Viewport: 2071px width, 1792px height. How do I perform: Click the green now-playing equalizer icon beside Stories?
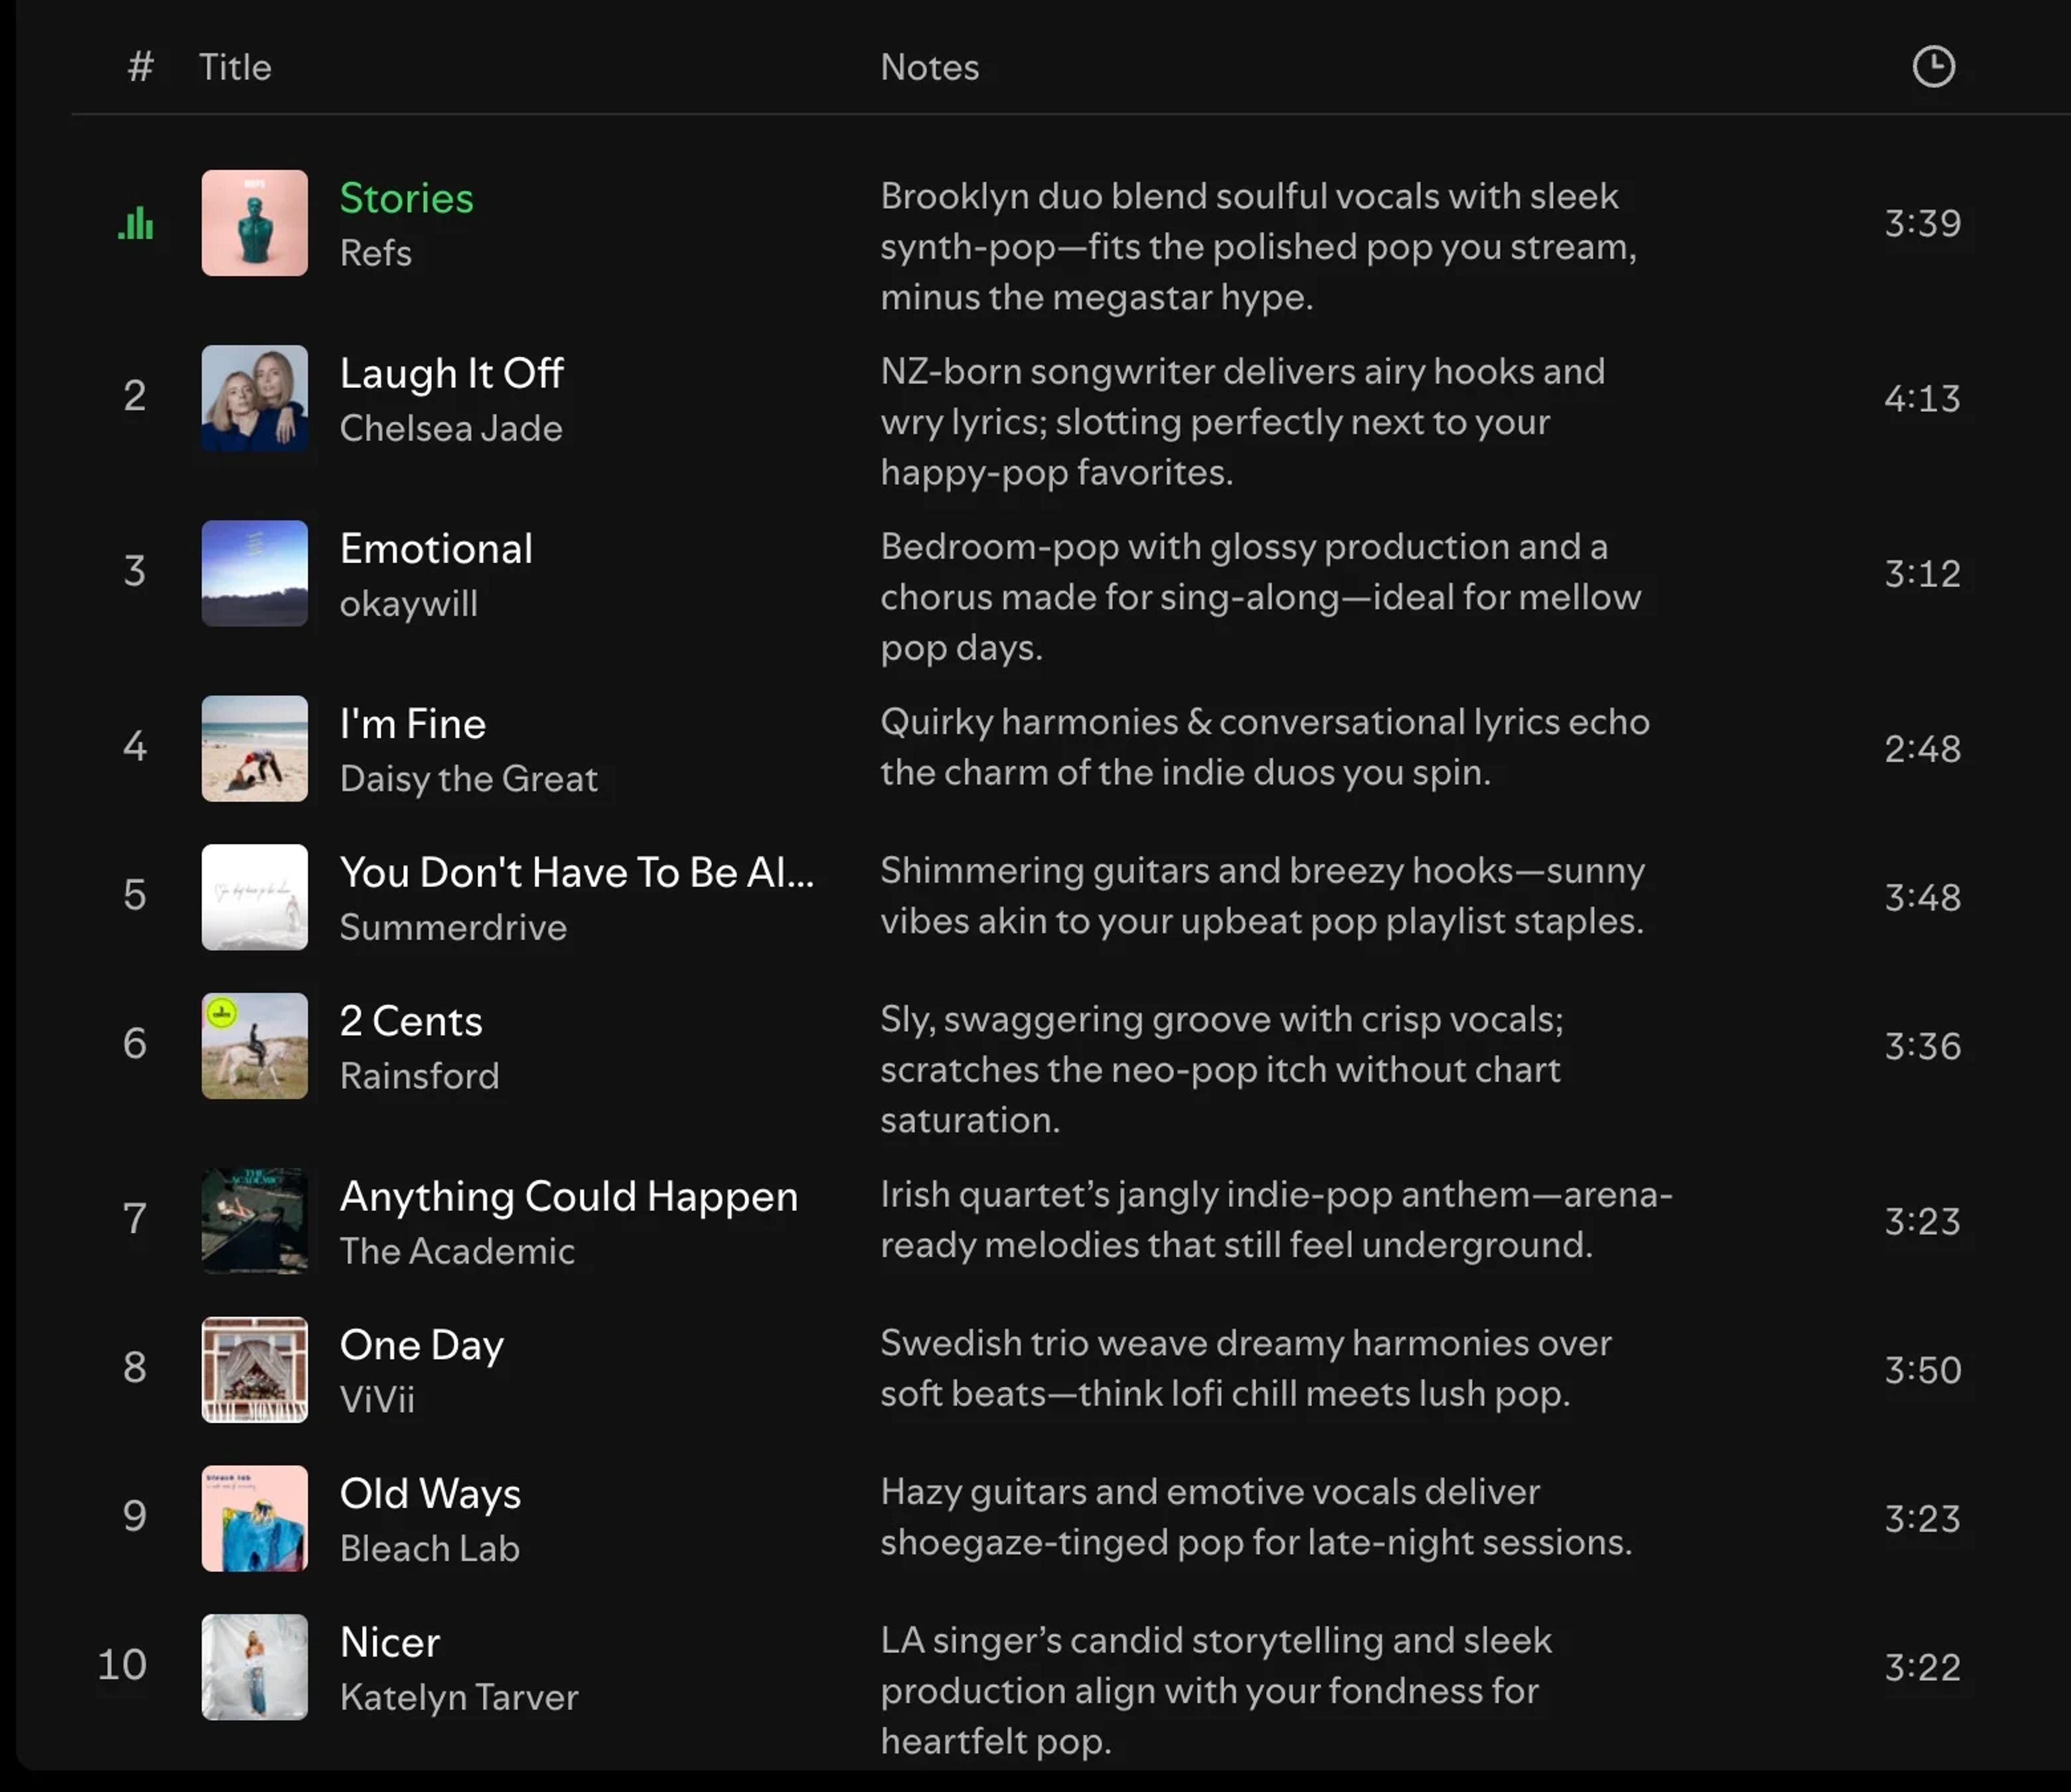coord(136,224)
